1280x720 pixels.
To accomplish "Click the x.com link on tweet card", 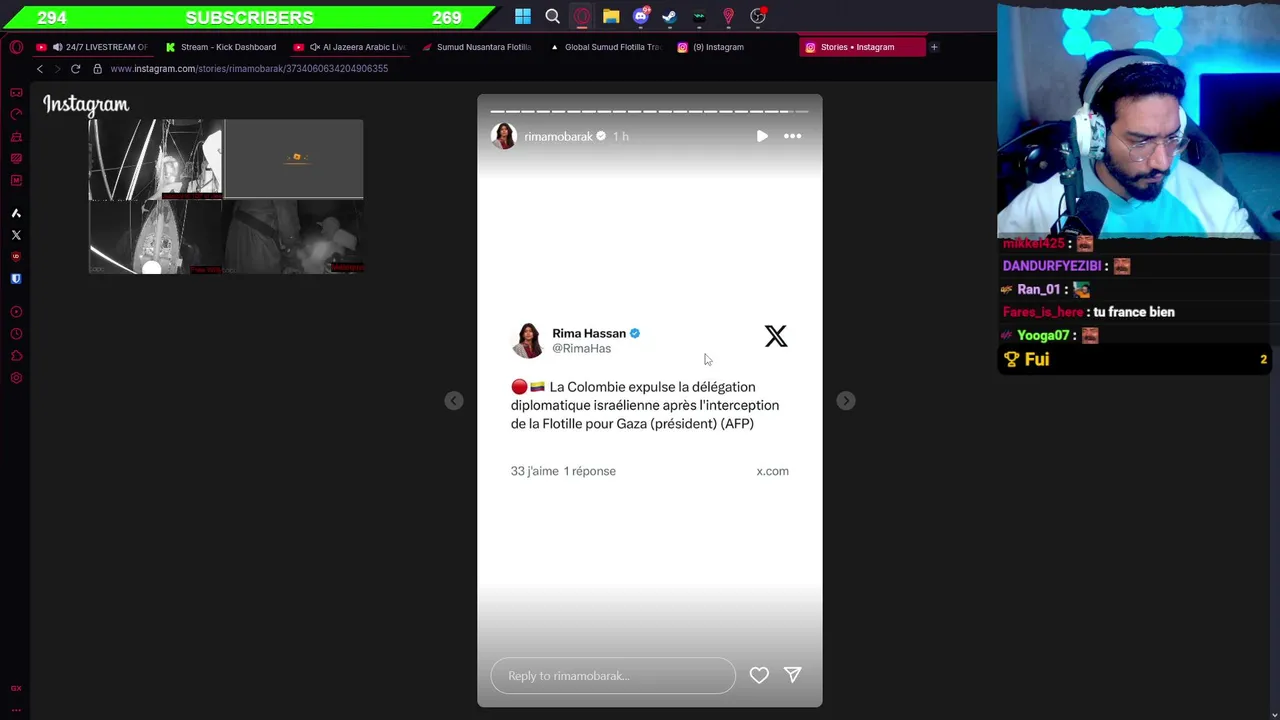I will pos(772,471).
